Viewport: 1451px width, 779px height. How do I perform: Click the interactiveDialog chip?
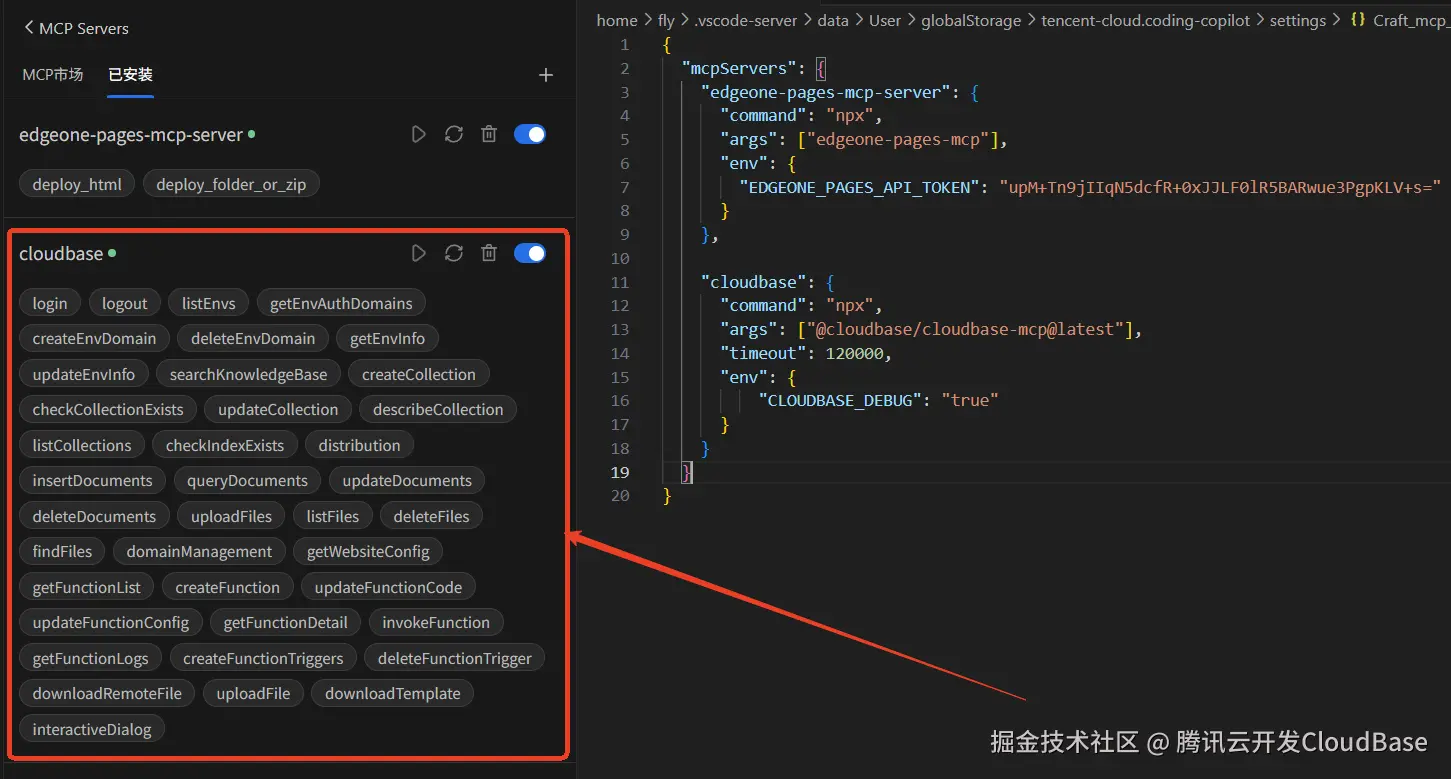[x=92, y=729]
